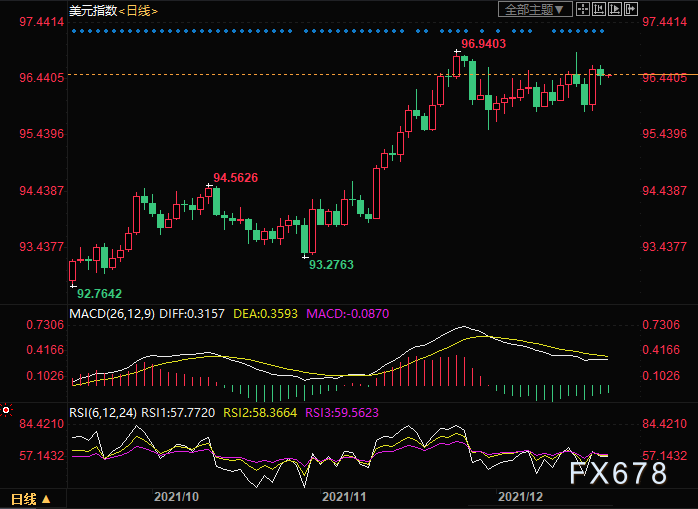Click the left axis 95.4396 price tick

[x=41, y=134]
